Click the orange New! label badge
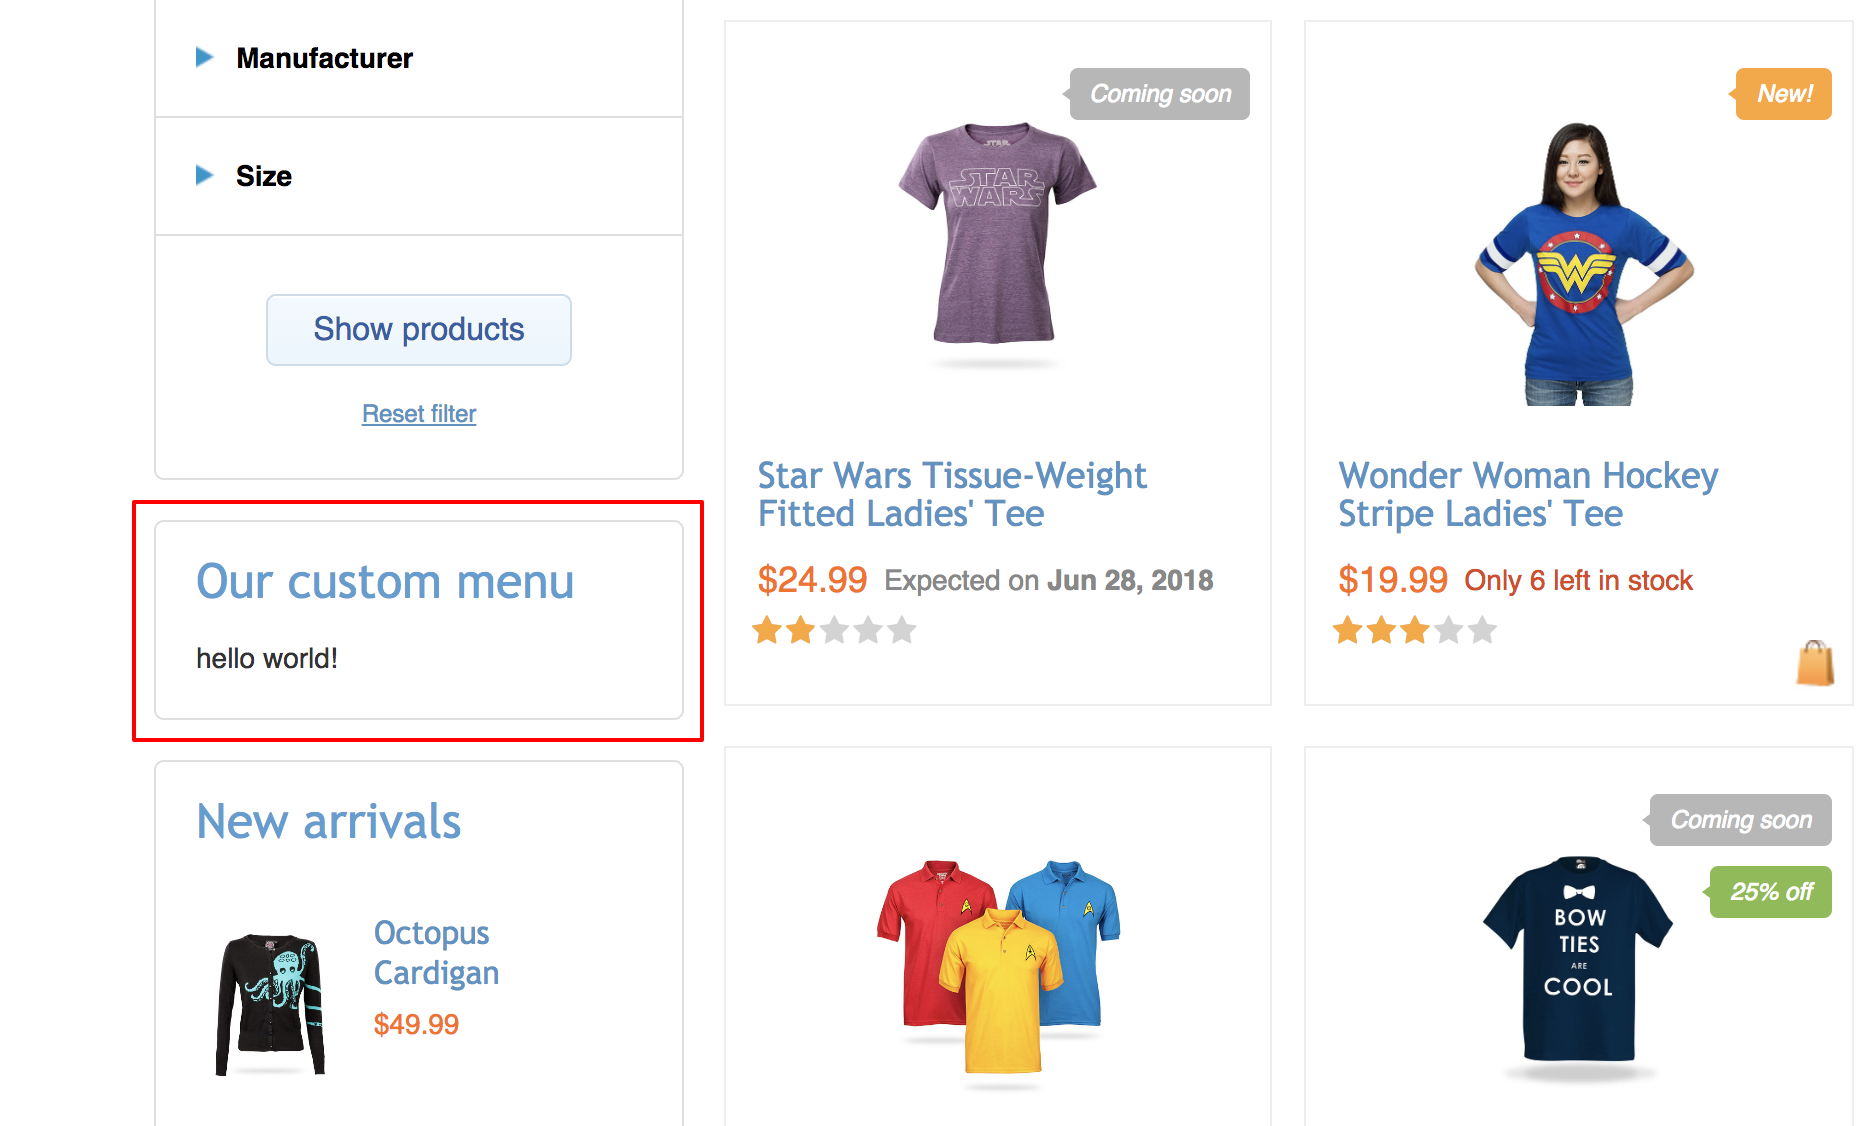 (1784, 94)
